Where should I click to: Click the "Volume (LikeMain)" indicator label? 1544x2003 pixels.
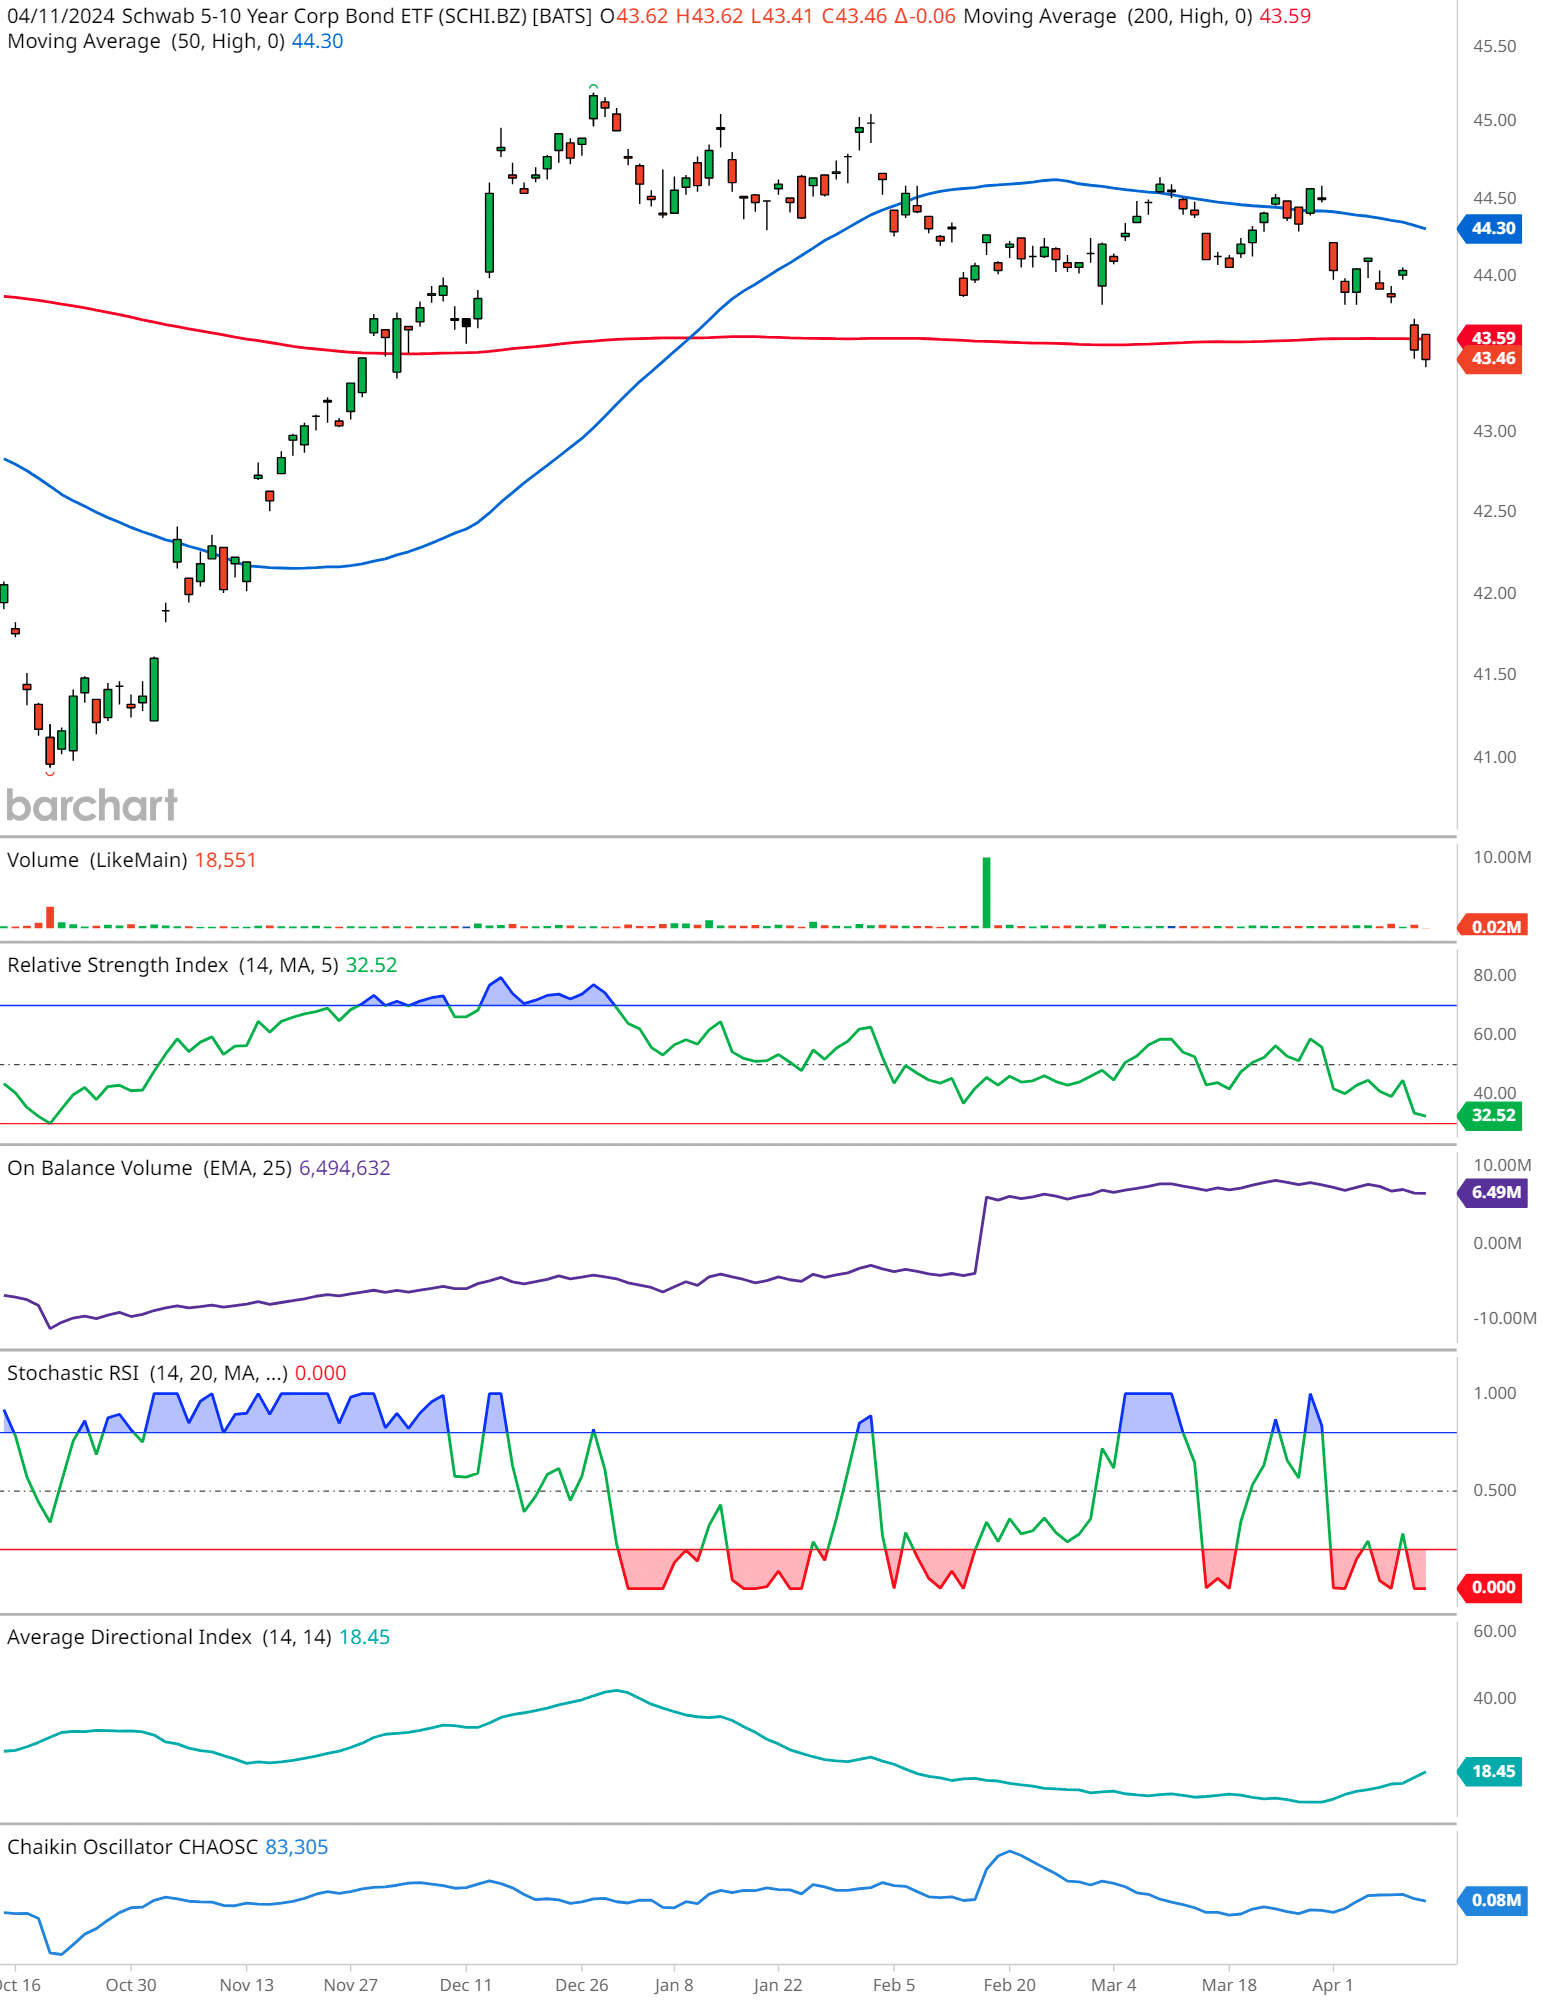pyautogui.click(x=97, y=860)
